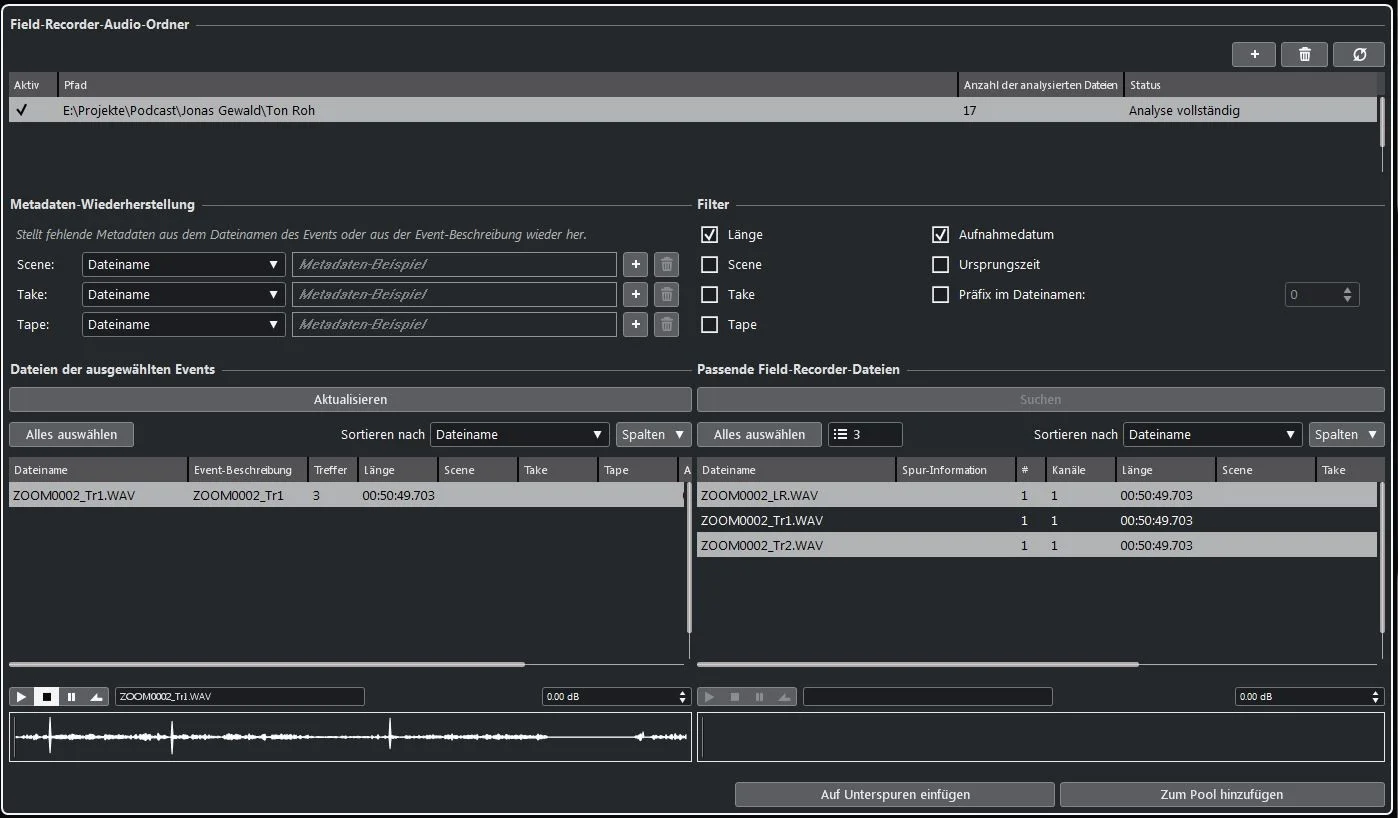
Task: Add metadata rule for Scene row
Action: tap(635, 264)
